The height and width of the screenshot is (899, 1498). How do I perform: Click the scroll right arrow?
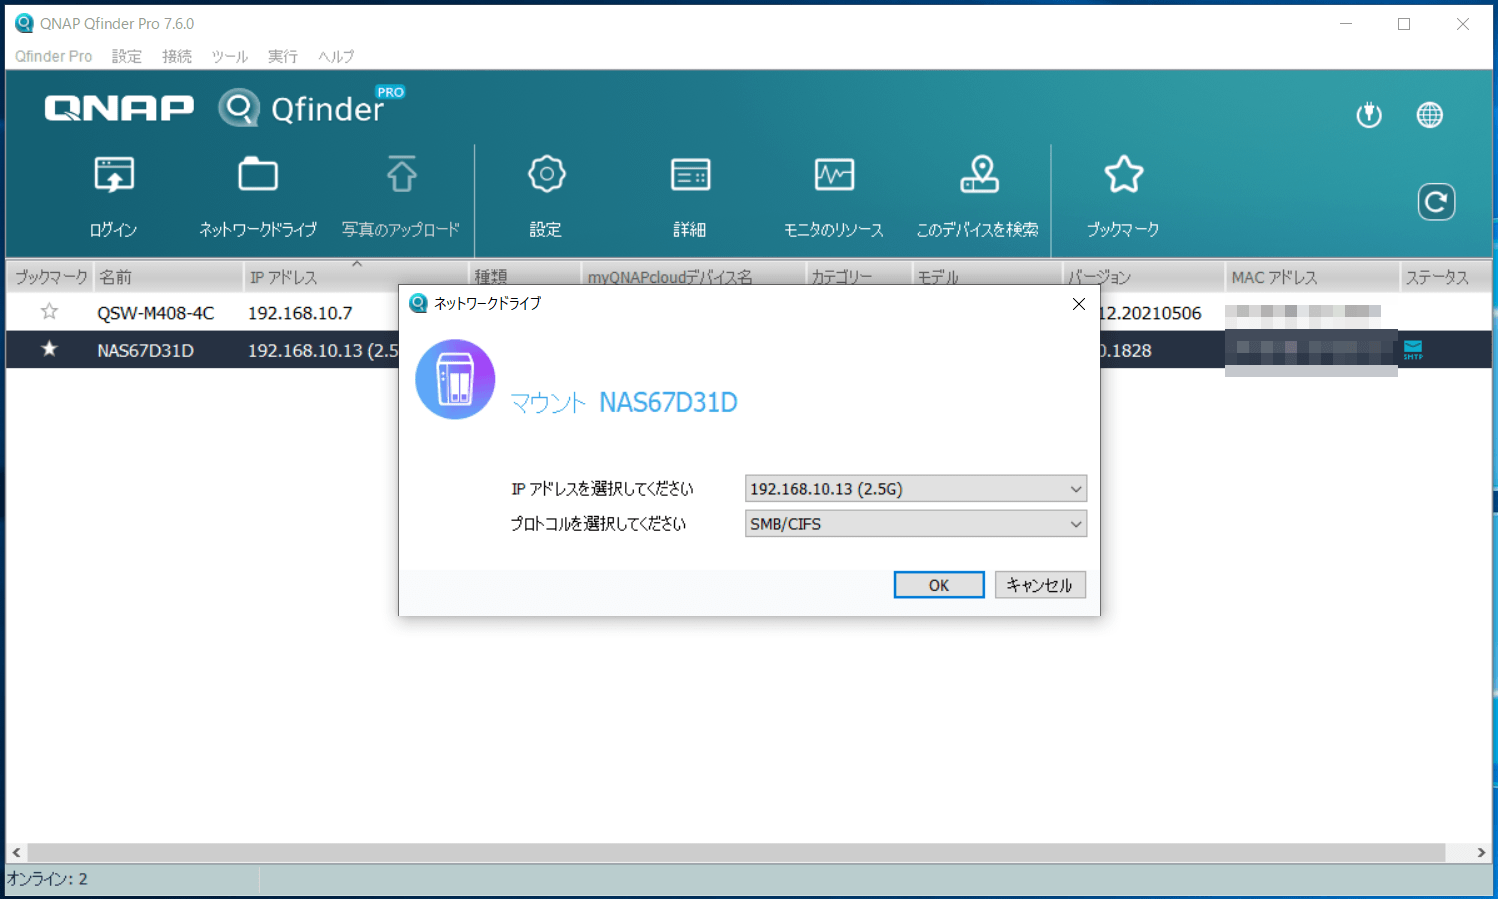pyautogui.click(x=1481, y=853)
